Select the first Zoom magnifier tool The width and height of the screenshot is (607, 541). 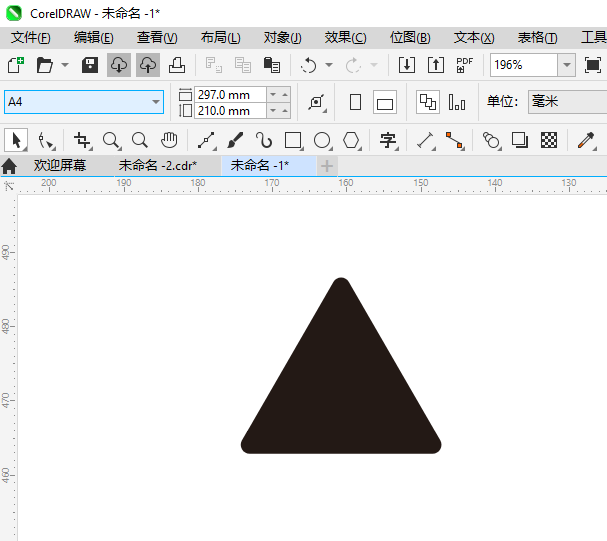111,140
